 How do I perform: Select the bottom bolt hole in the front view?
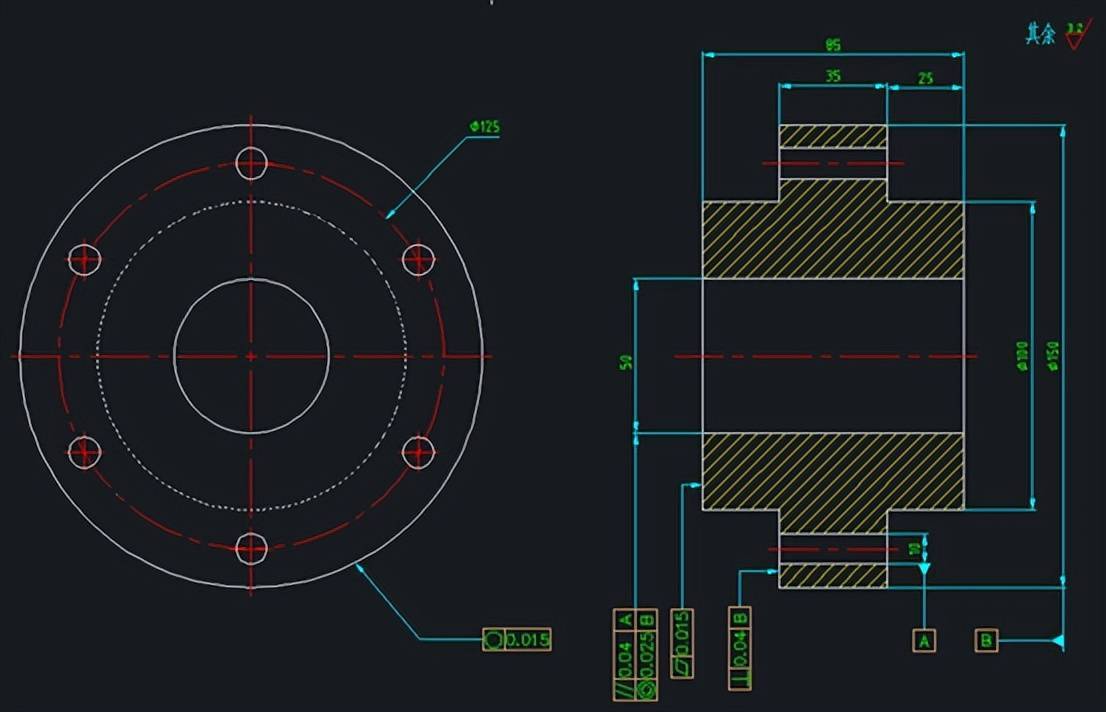pos(251,548)
